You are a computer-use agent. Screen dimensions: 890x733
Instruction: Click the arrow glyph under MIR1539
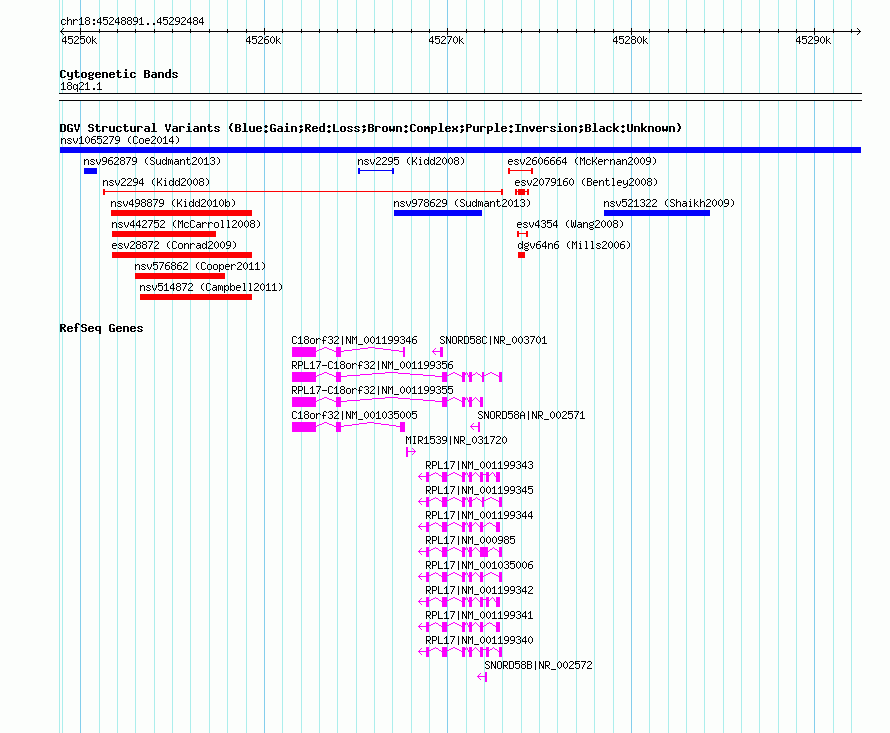[411, 452]
